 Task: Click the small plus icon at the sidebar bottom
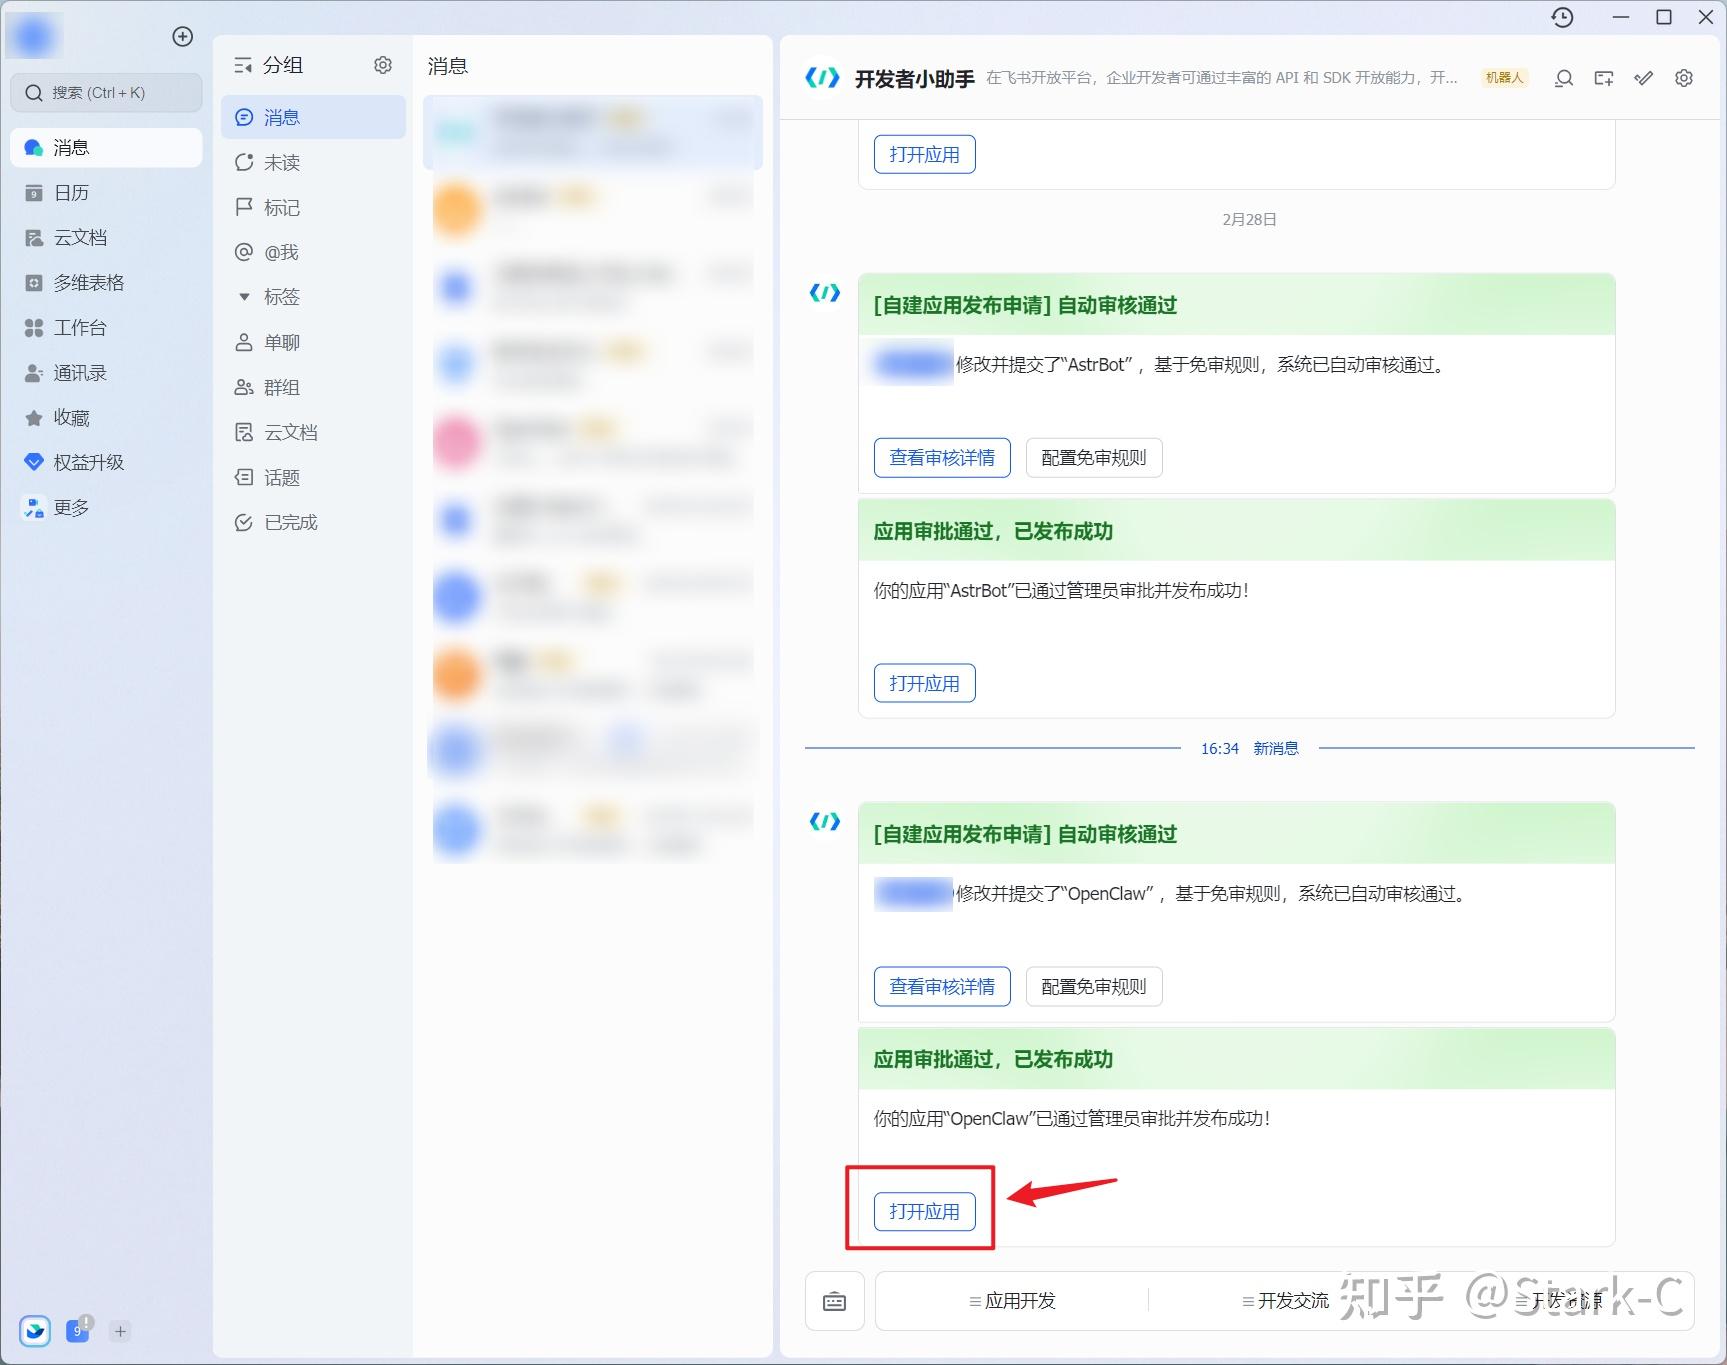click(120, 1331)
